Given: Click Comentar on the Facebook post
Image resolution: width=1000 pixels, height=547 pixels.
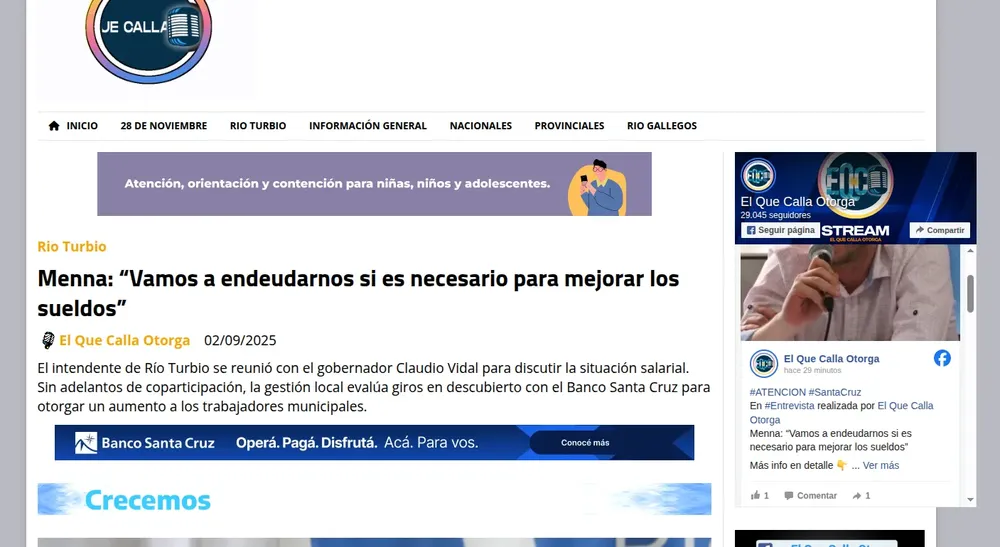Looking at the screenshot, I should click(x=811, y=495).
